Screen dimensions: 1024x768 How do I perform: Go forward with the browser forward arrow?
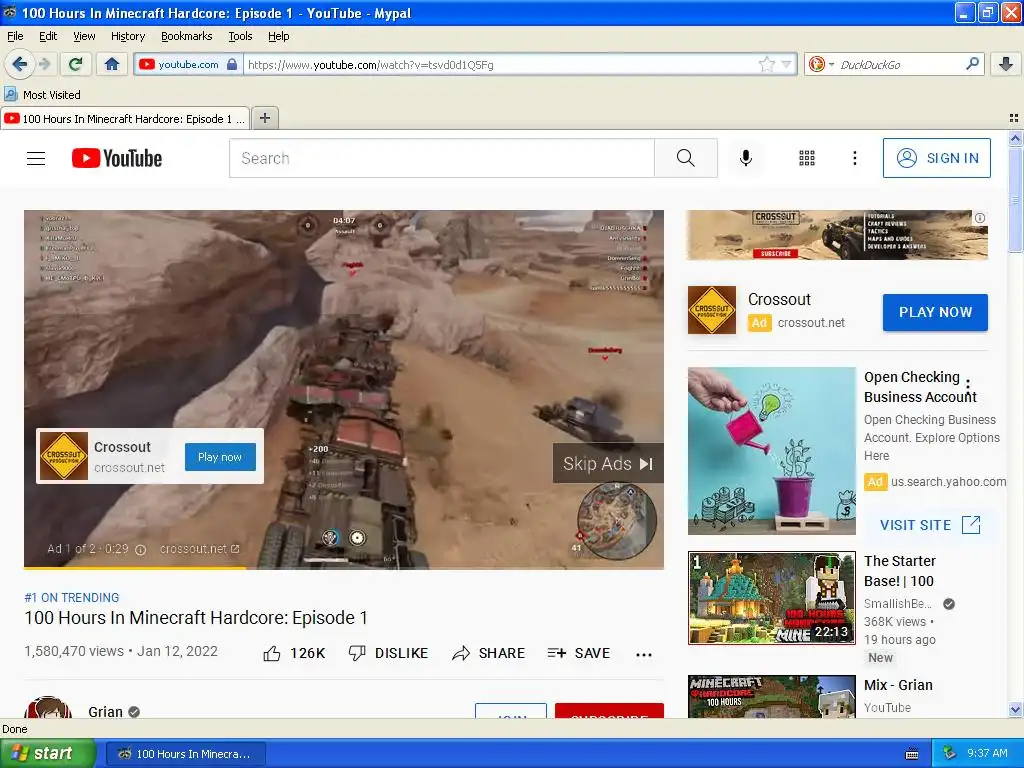click(44, 64)
